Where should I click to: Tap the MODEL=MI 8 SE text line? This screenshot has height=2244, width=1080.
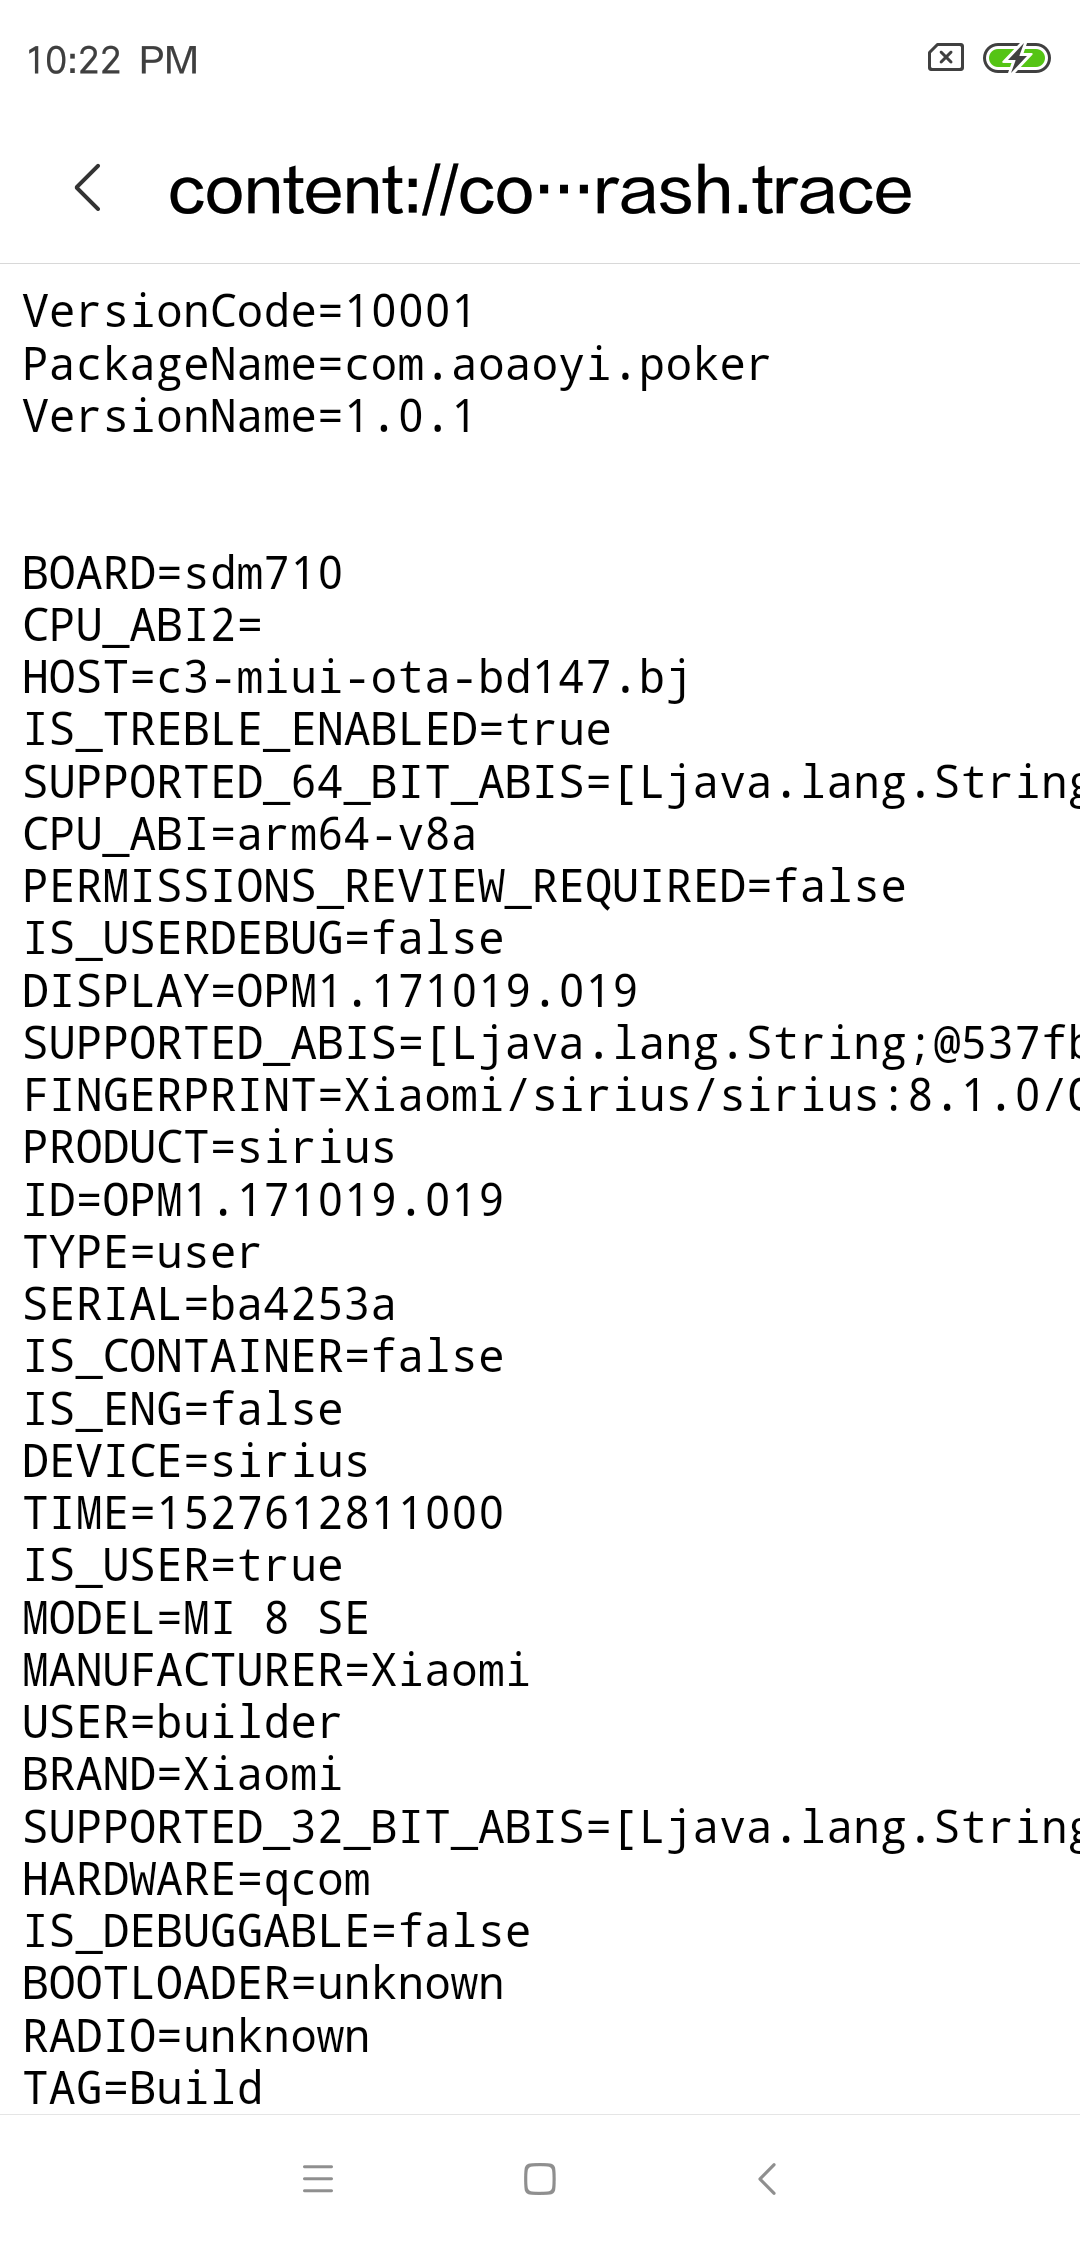196,1617
